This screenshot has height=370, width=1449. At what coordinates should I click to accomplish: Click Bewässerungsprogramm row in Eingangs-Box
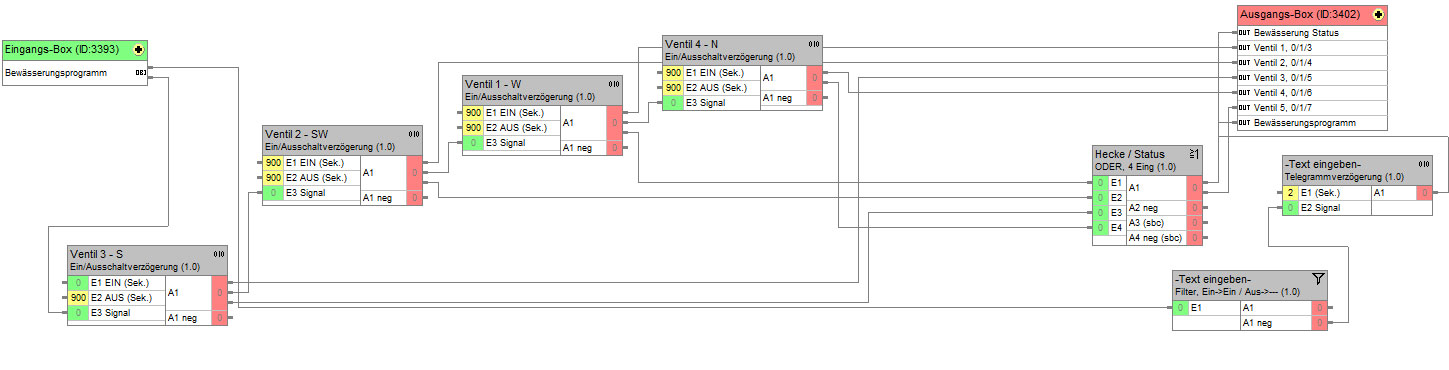[x=75, y=73]
